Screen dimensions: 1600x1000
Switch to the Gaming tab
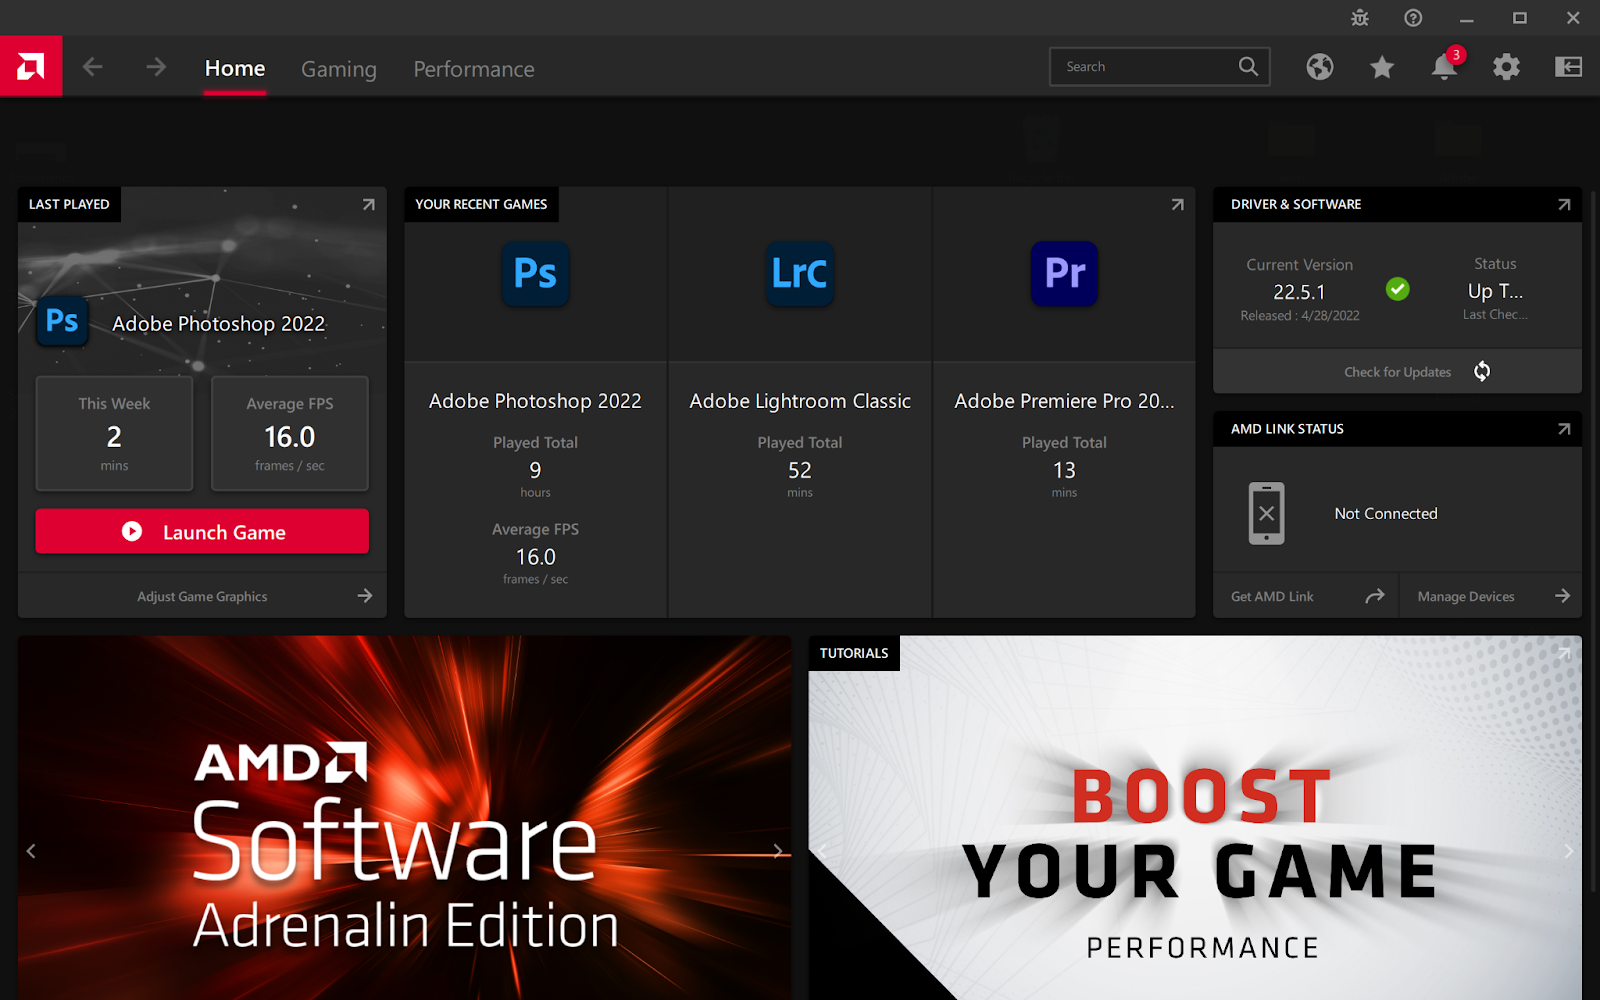click(339, 69)
